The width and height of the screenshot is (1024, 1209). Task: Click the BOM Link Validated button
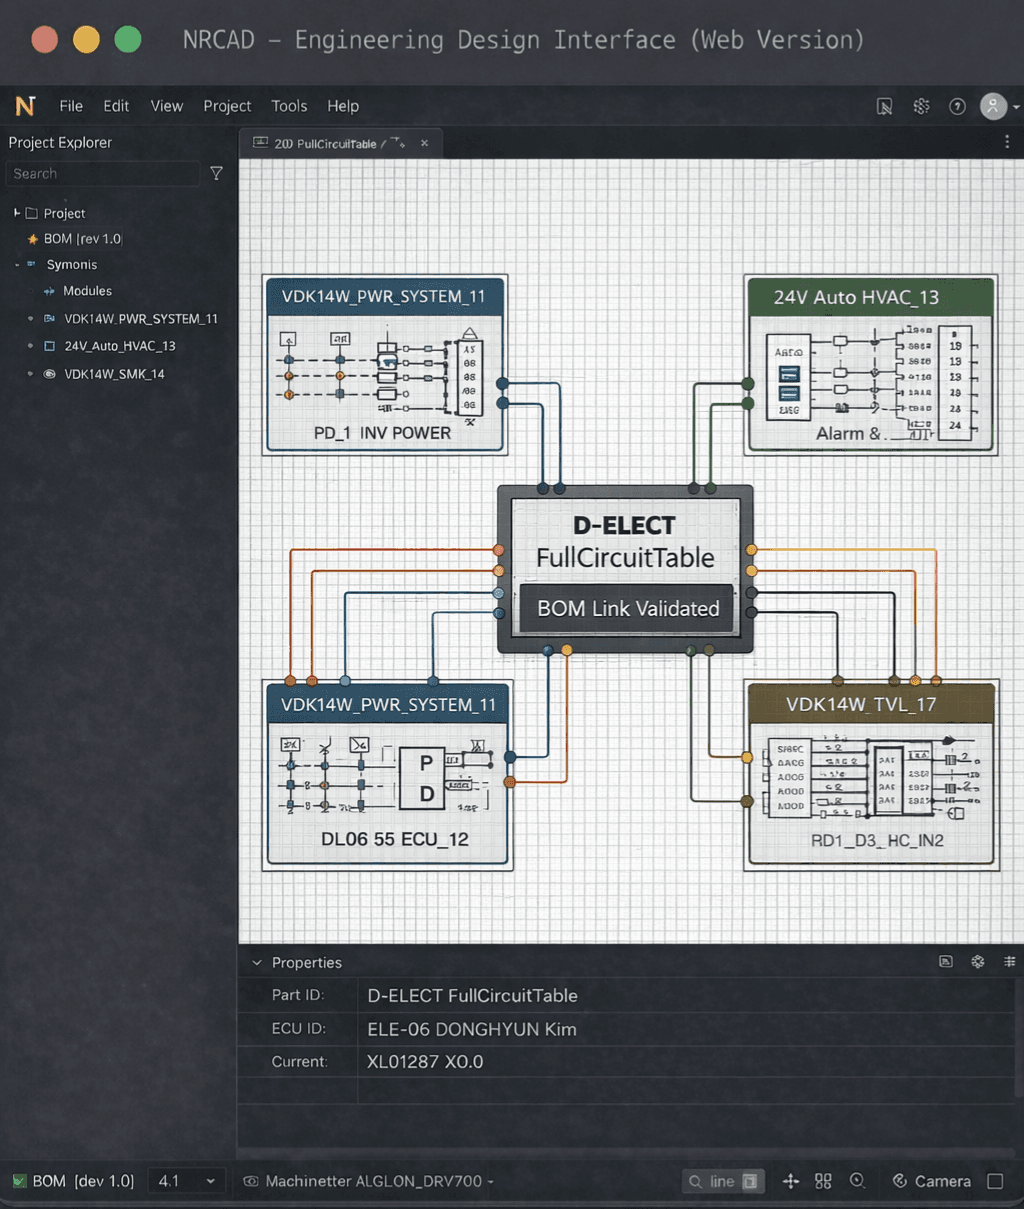[x=627, y=608]
